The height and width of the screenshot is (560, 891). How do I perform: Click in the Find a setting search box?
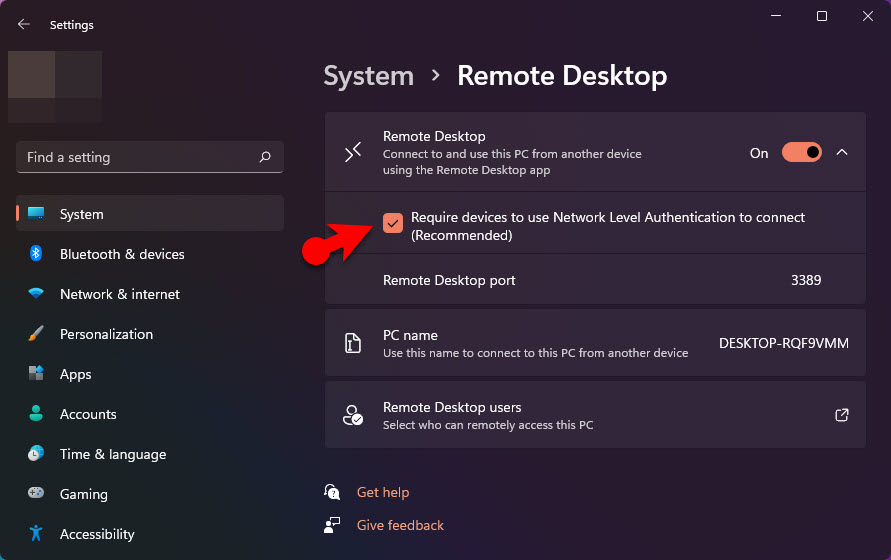(150, 157)
